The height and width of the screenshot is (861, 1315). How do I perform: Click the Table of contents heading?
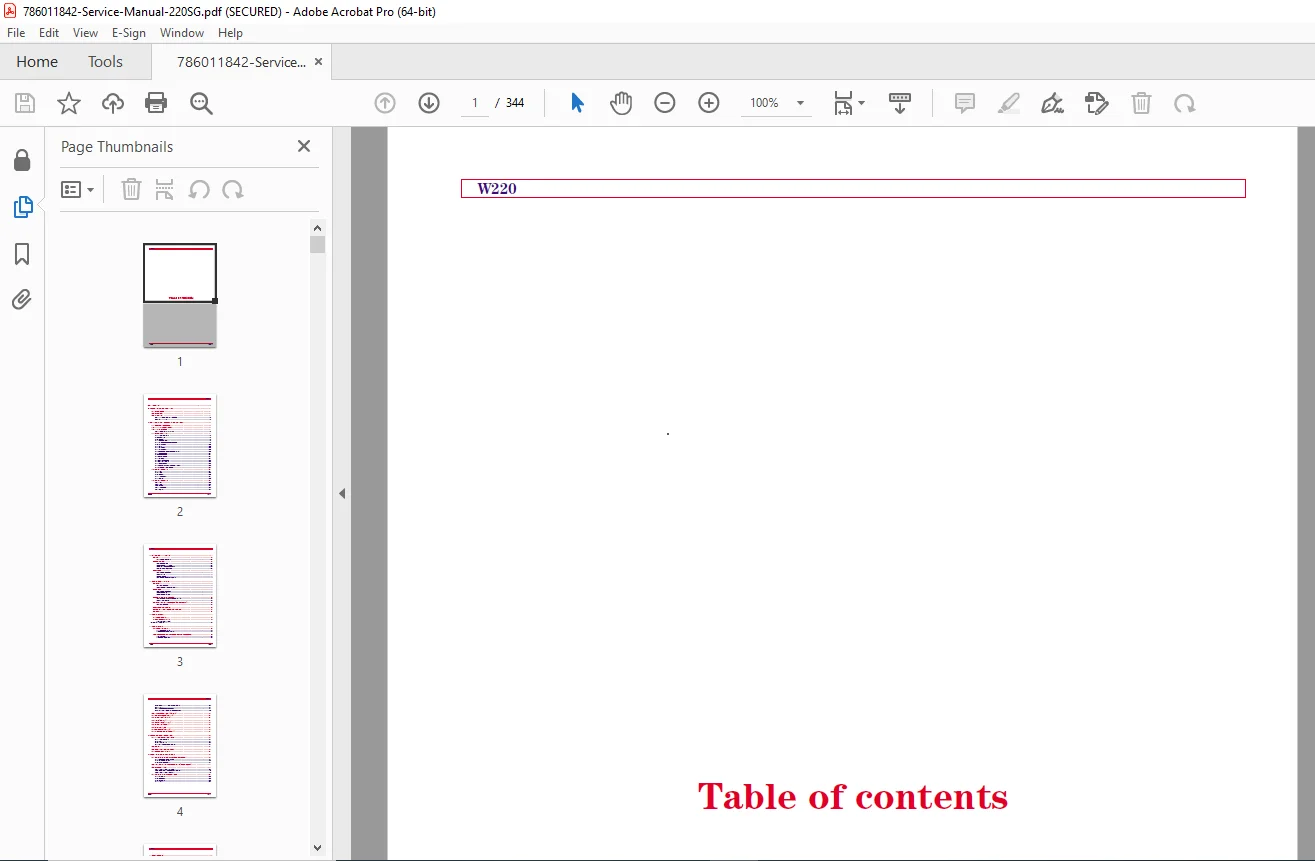click(853, 796)
